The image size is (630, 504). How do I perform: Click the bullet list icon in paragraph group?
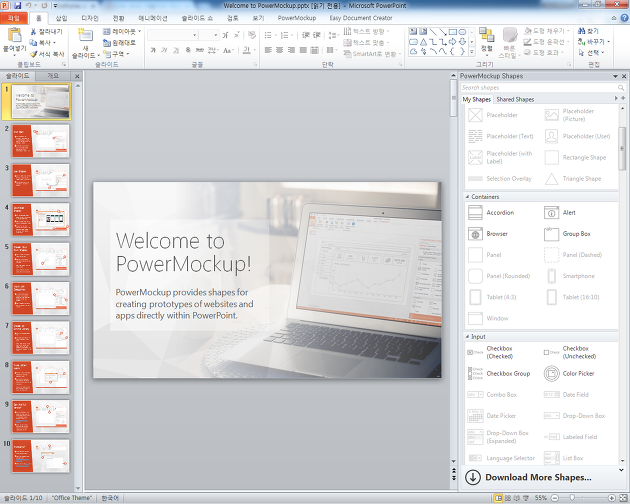[x=268, y=35]
